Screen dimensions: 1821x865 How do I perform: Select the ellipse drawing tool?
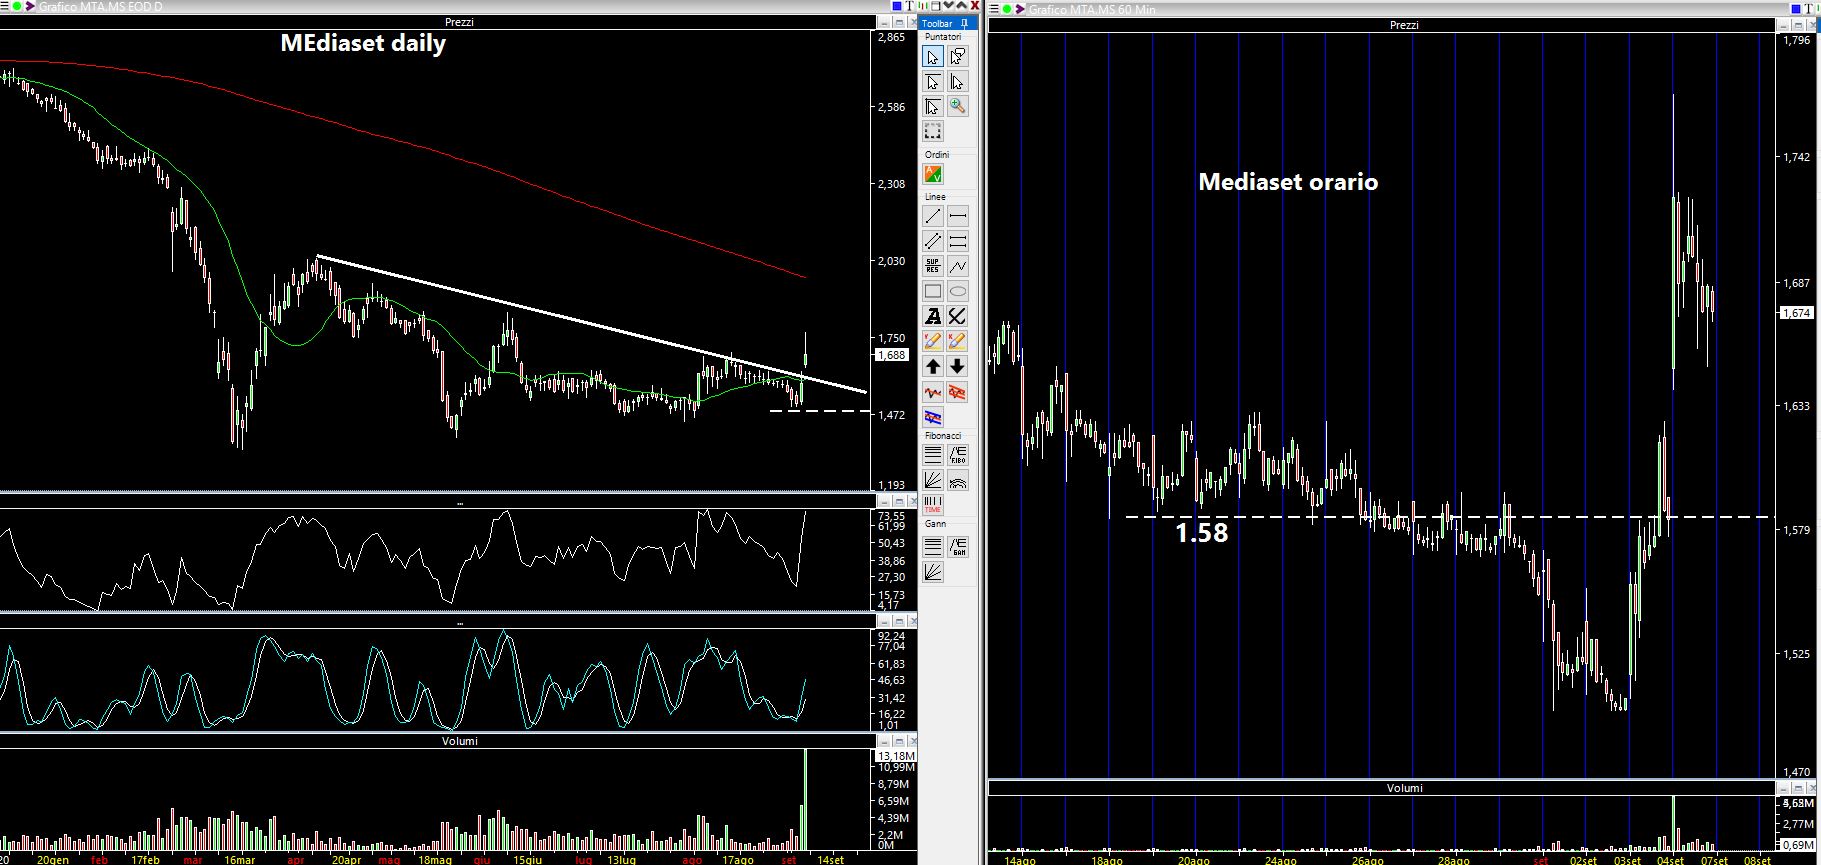[957, 291]
